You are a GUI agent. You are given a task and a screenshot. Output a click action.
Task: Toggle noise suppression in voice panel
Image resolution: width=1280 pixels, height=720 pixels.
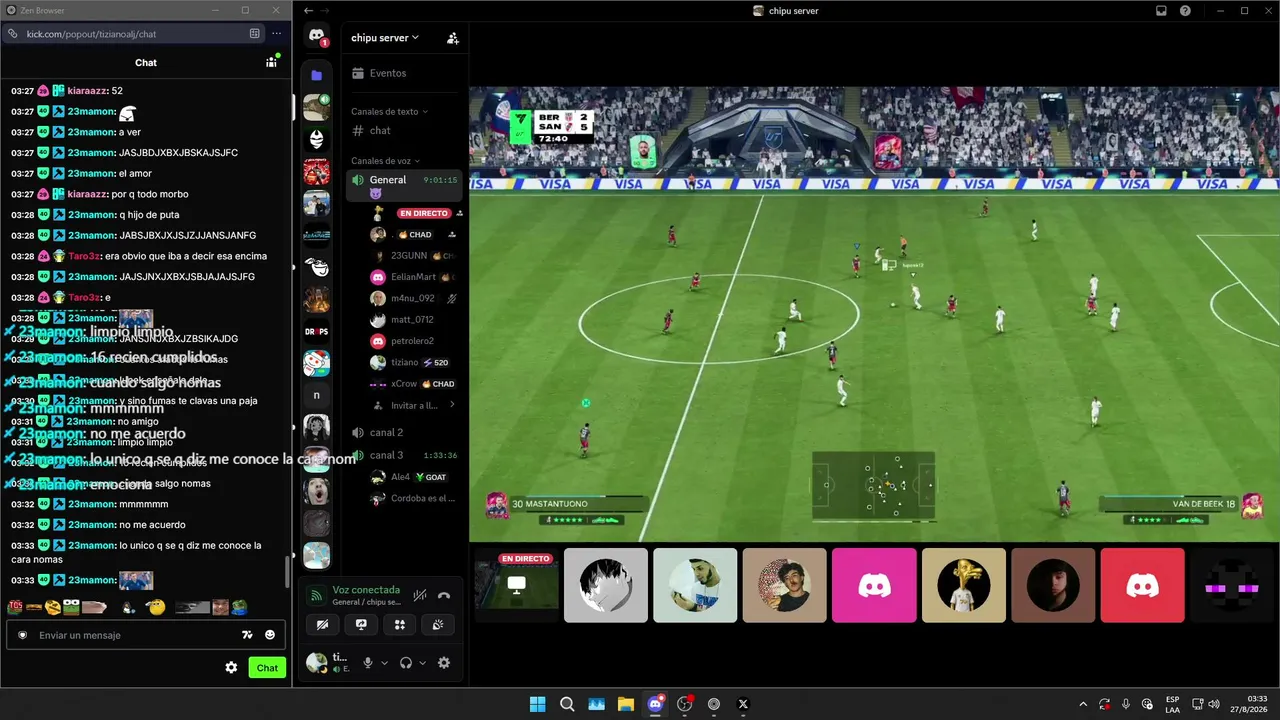point(420,595)
